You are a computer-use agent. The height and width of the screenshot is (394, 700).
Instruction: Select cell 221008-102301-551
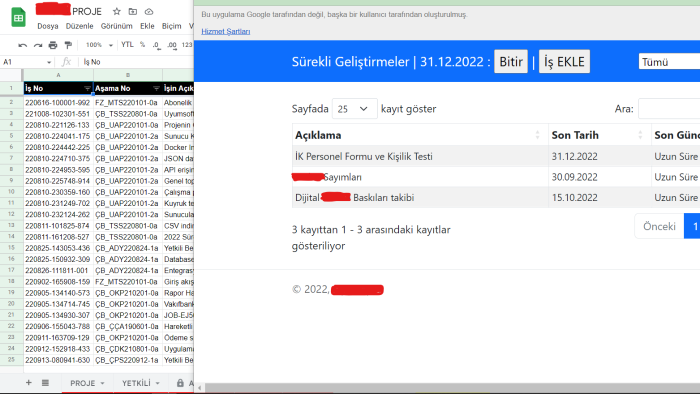[58, 114]
